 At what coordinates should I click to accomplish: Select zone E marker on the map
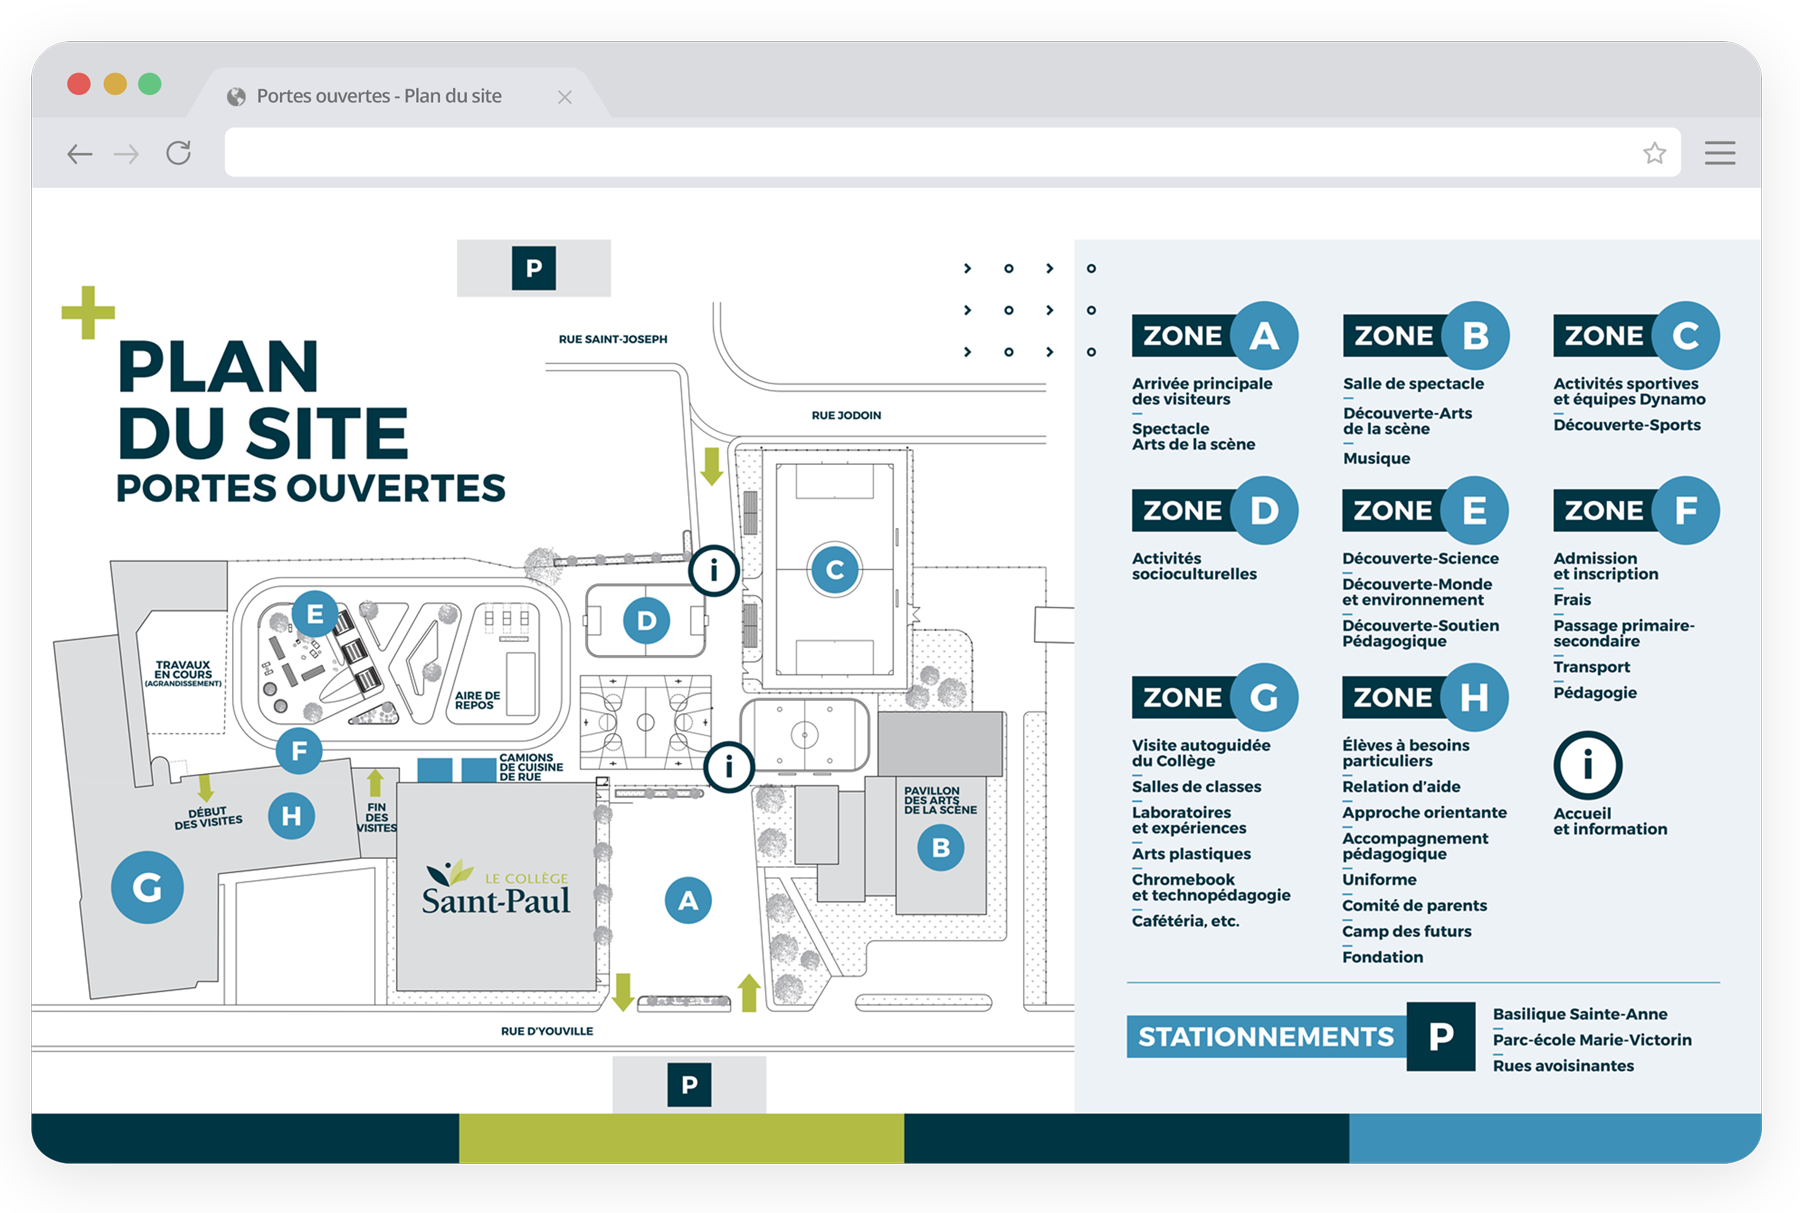(315, 614)
